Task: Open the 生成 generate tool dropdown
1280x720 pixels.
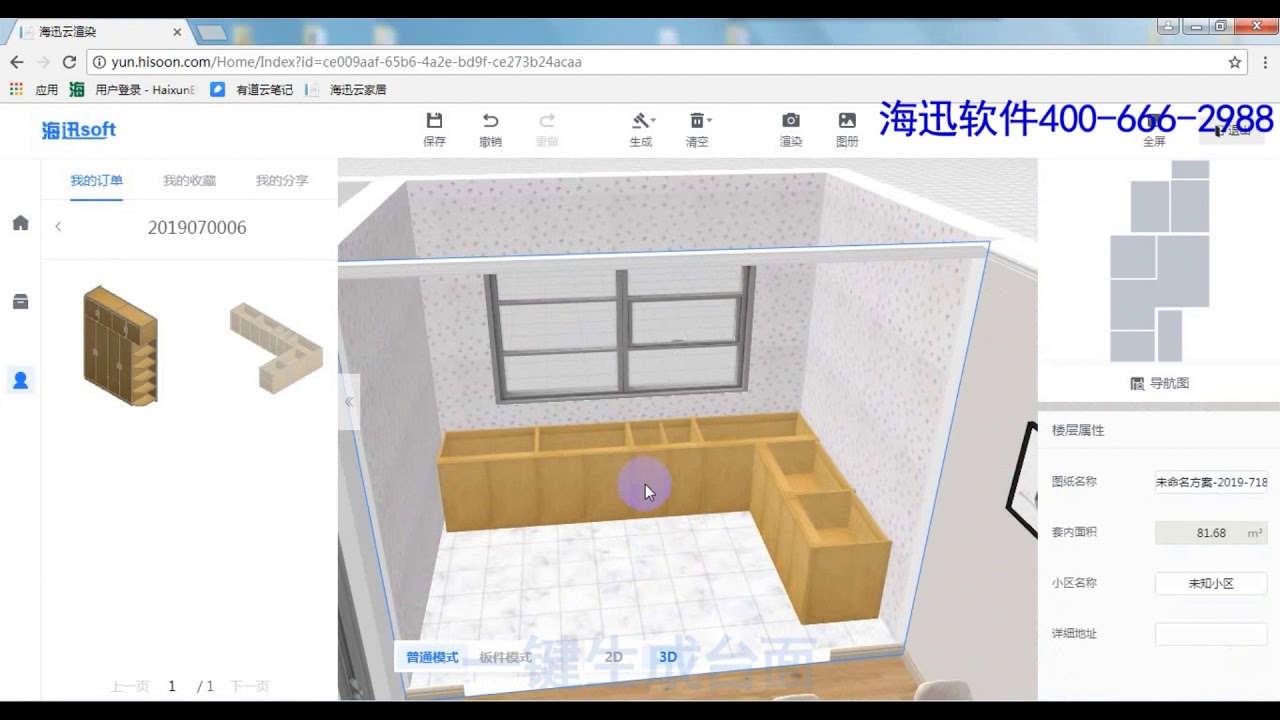Action: pyautogui.click(x=642, y=129)
